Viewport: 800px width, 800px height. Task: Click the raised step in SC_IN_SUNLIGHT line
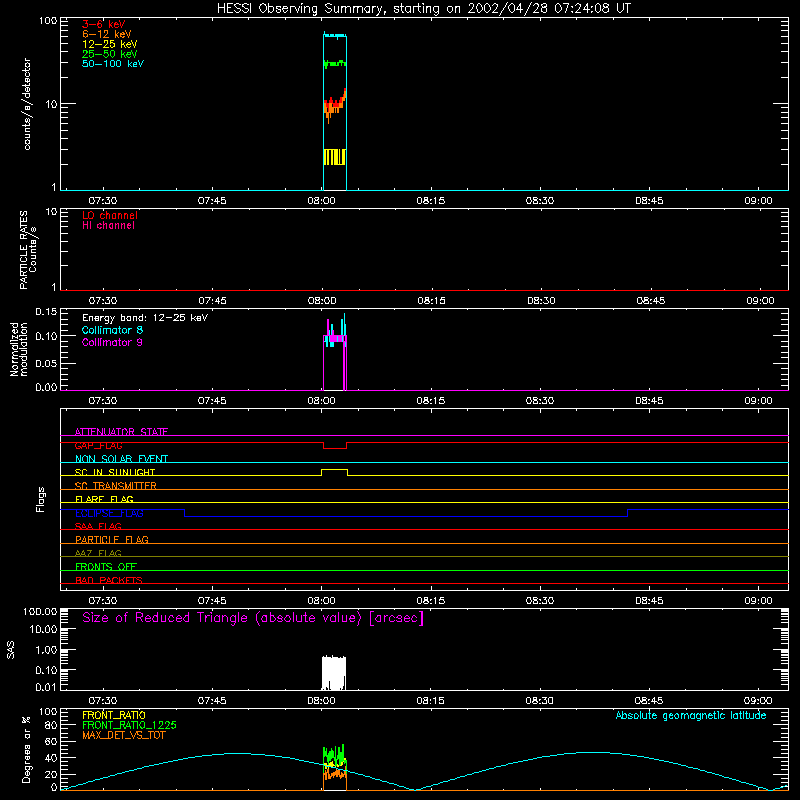click(x=334, y=469)
